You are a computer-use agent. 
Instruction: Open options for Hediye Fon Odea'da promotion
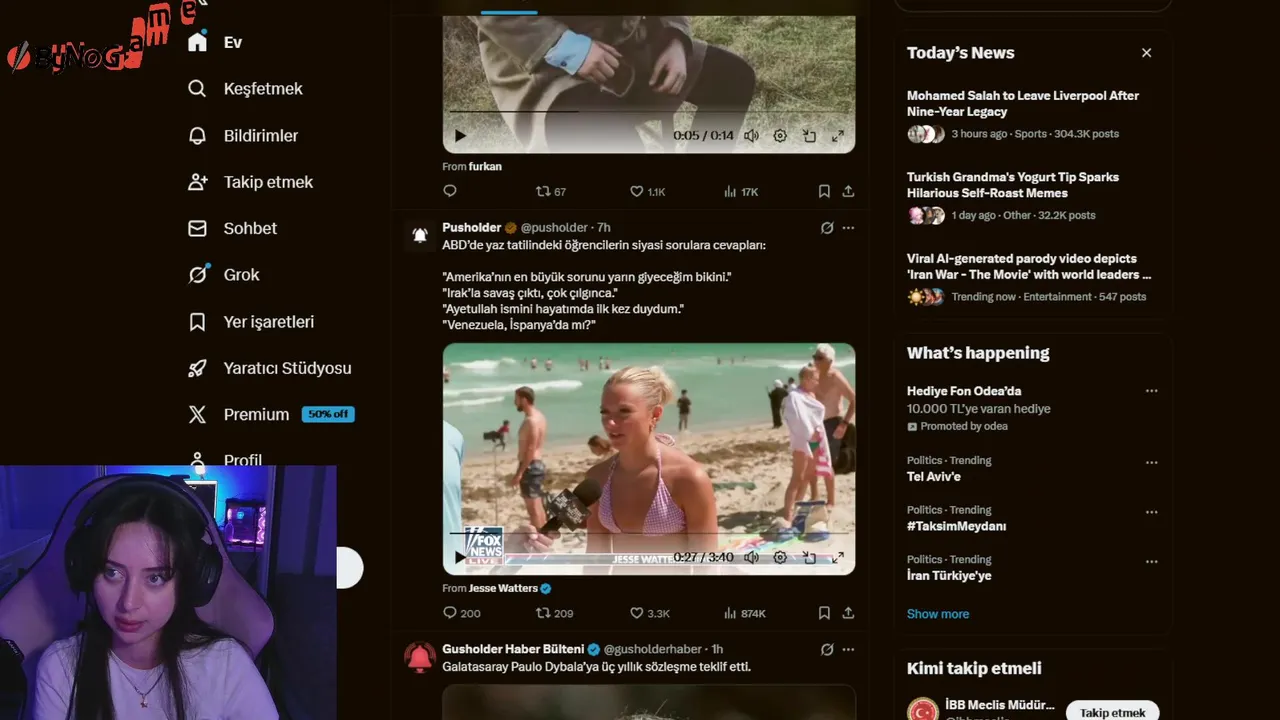coord(1151,391)
